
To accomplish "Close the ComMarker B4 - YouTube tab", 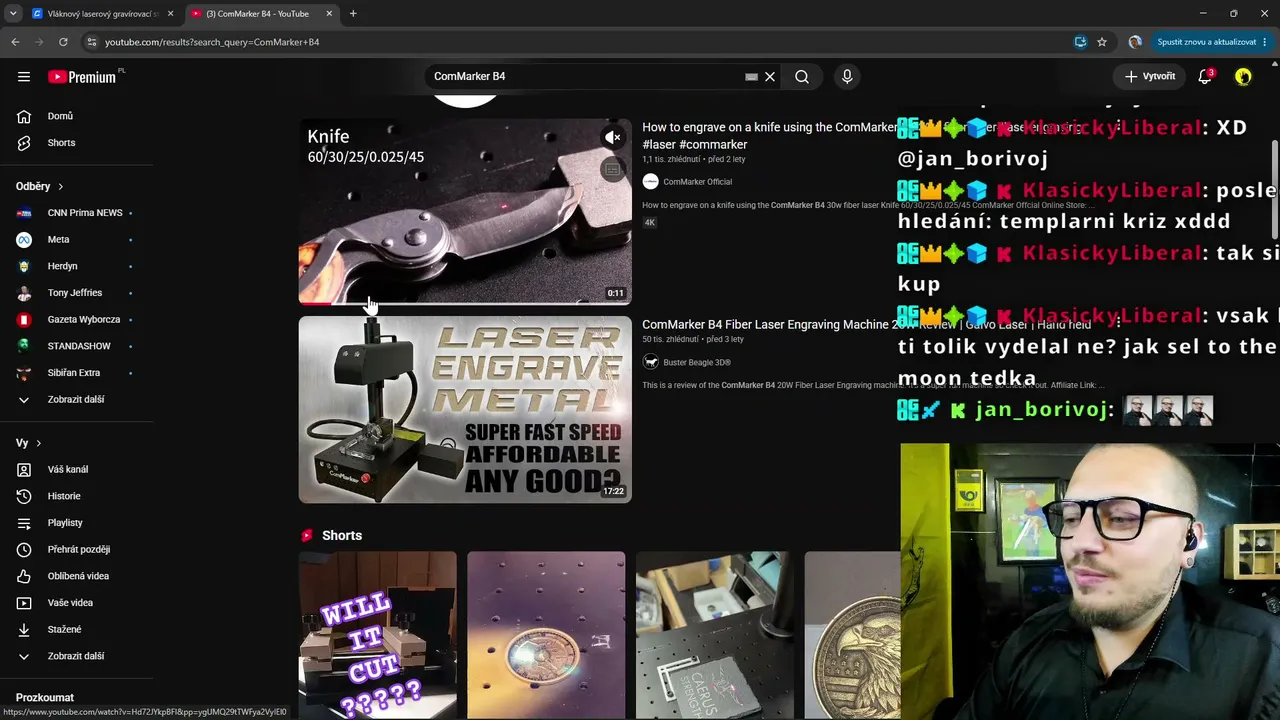I will [330, 14].
